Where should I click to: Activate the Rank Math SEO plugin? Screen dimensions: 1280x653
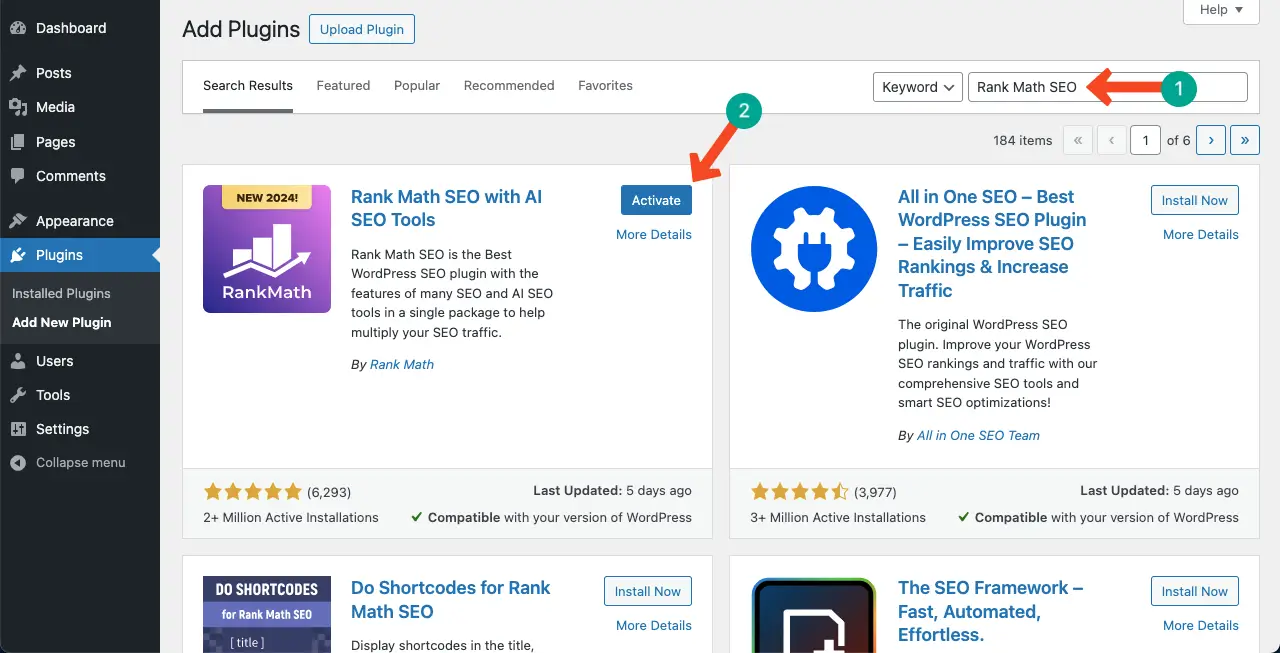(x=656, y=200)
